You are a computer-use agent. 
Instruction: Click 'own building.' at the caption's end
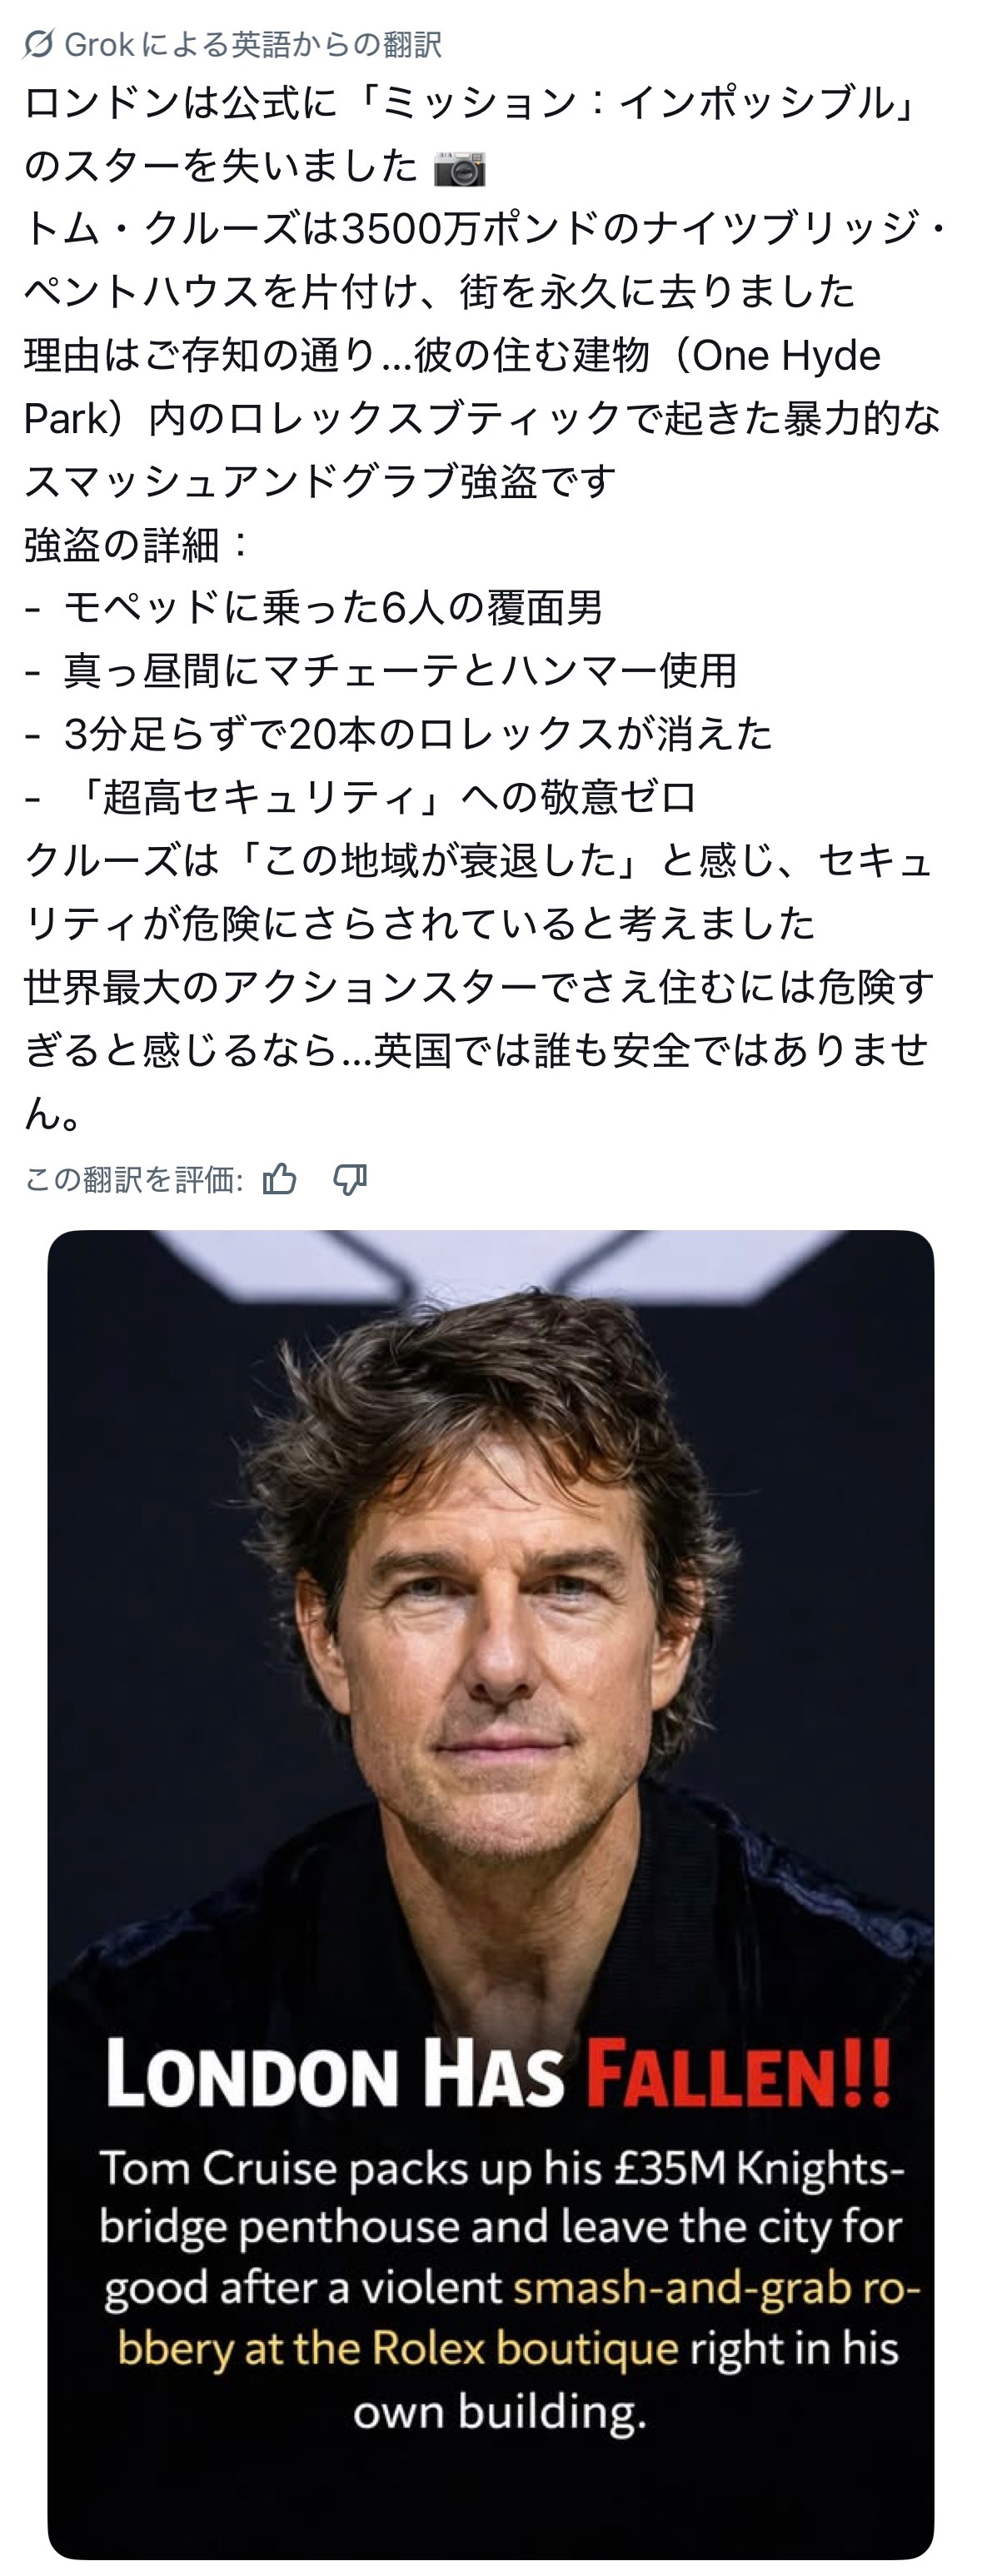pyautogui.click(x=499, y=2411)
